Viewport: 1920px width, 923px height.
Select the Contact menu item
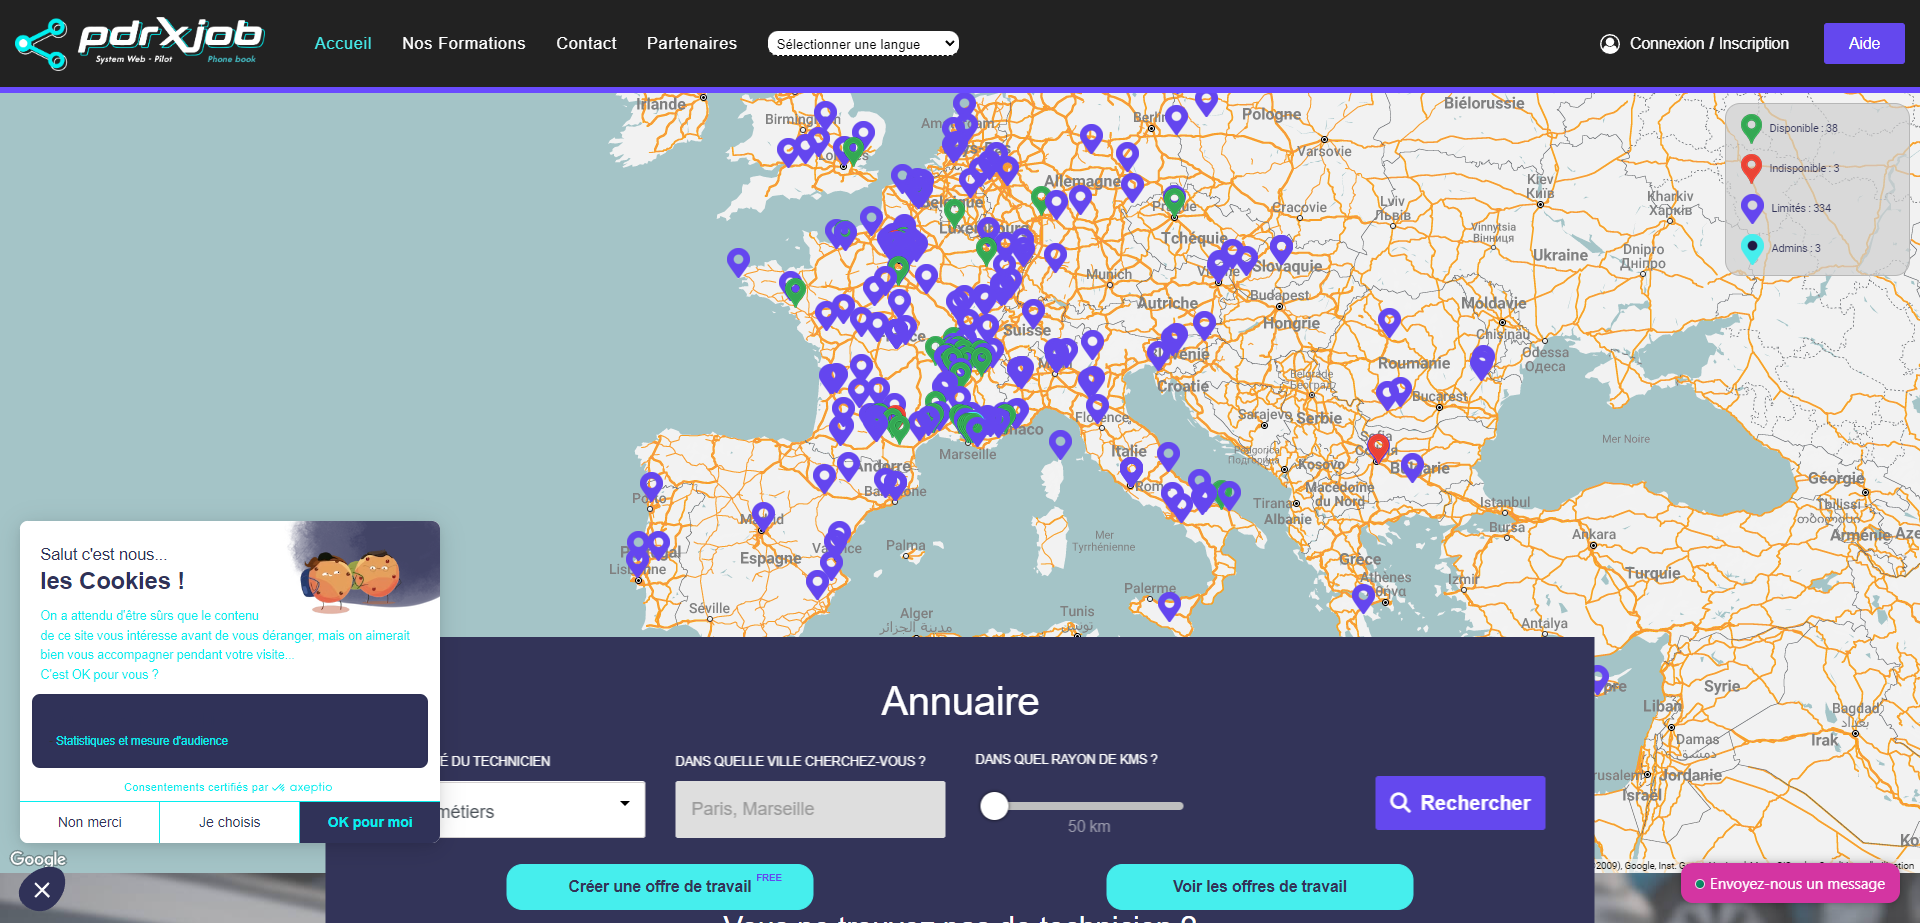[x=586, y=44]
